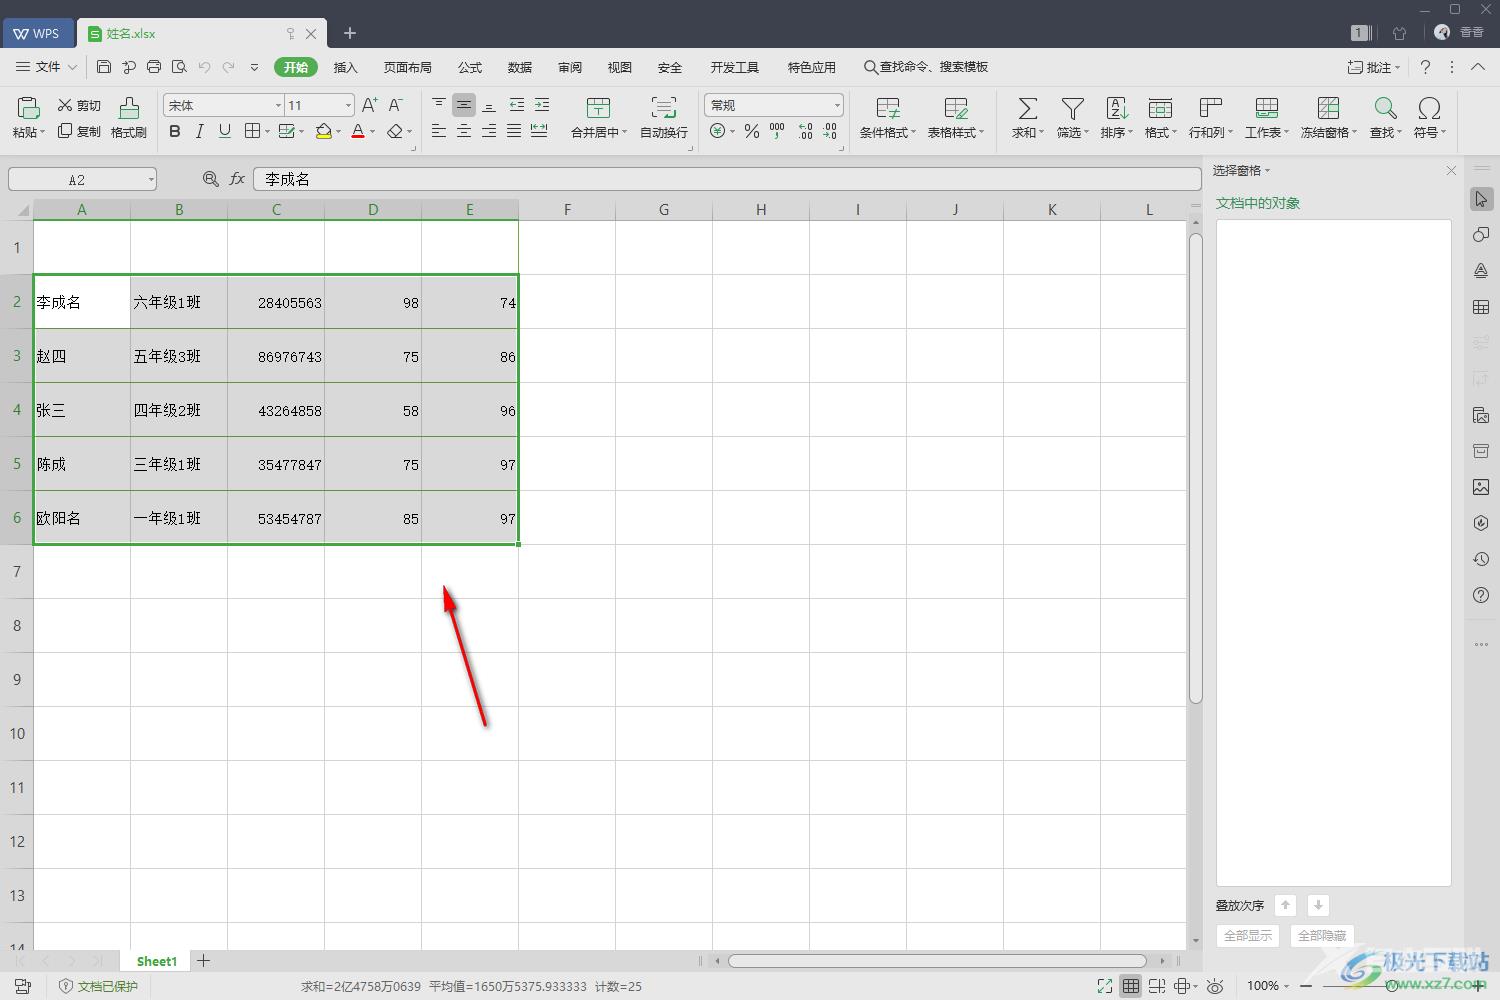The image size is (1500, 1000).
Task: Toggle bottom vertical alignment
Action: [489, 105]
